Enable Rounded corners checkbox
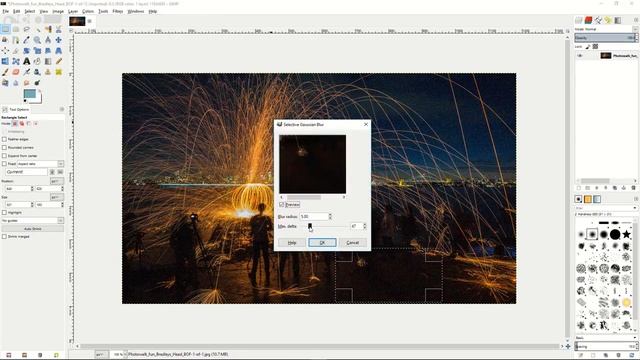640x360 pixels. (4, 147)
